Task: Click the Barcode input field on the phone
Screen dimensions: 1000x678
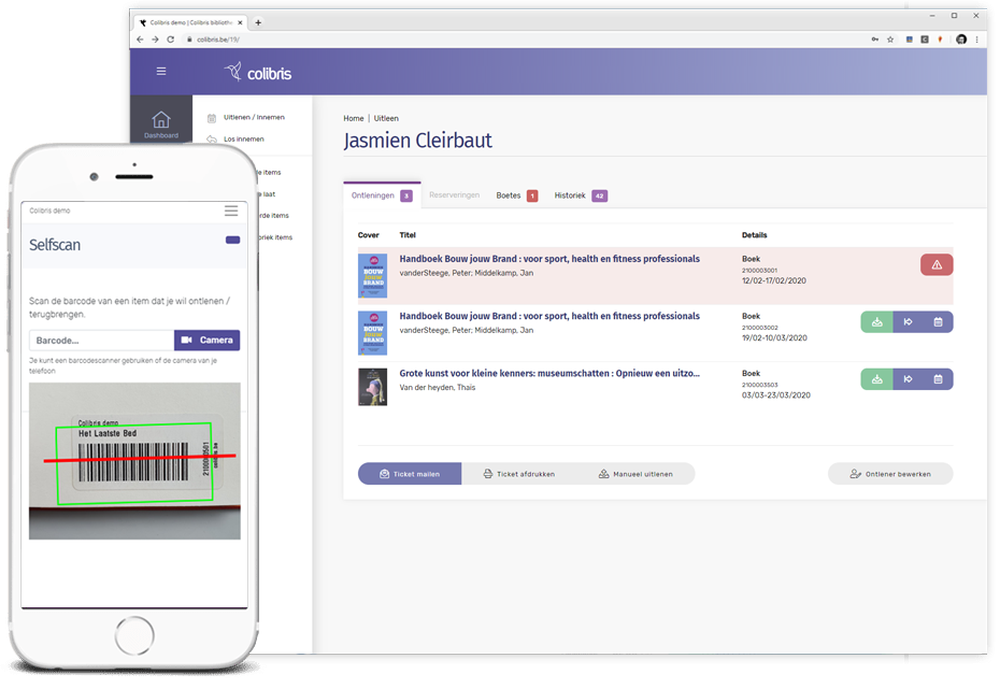Action: click(101, 340)
